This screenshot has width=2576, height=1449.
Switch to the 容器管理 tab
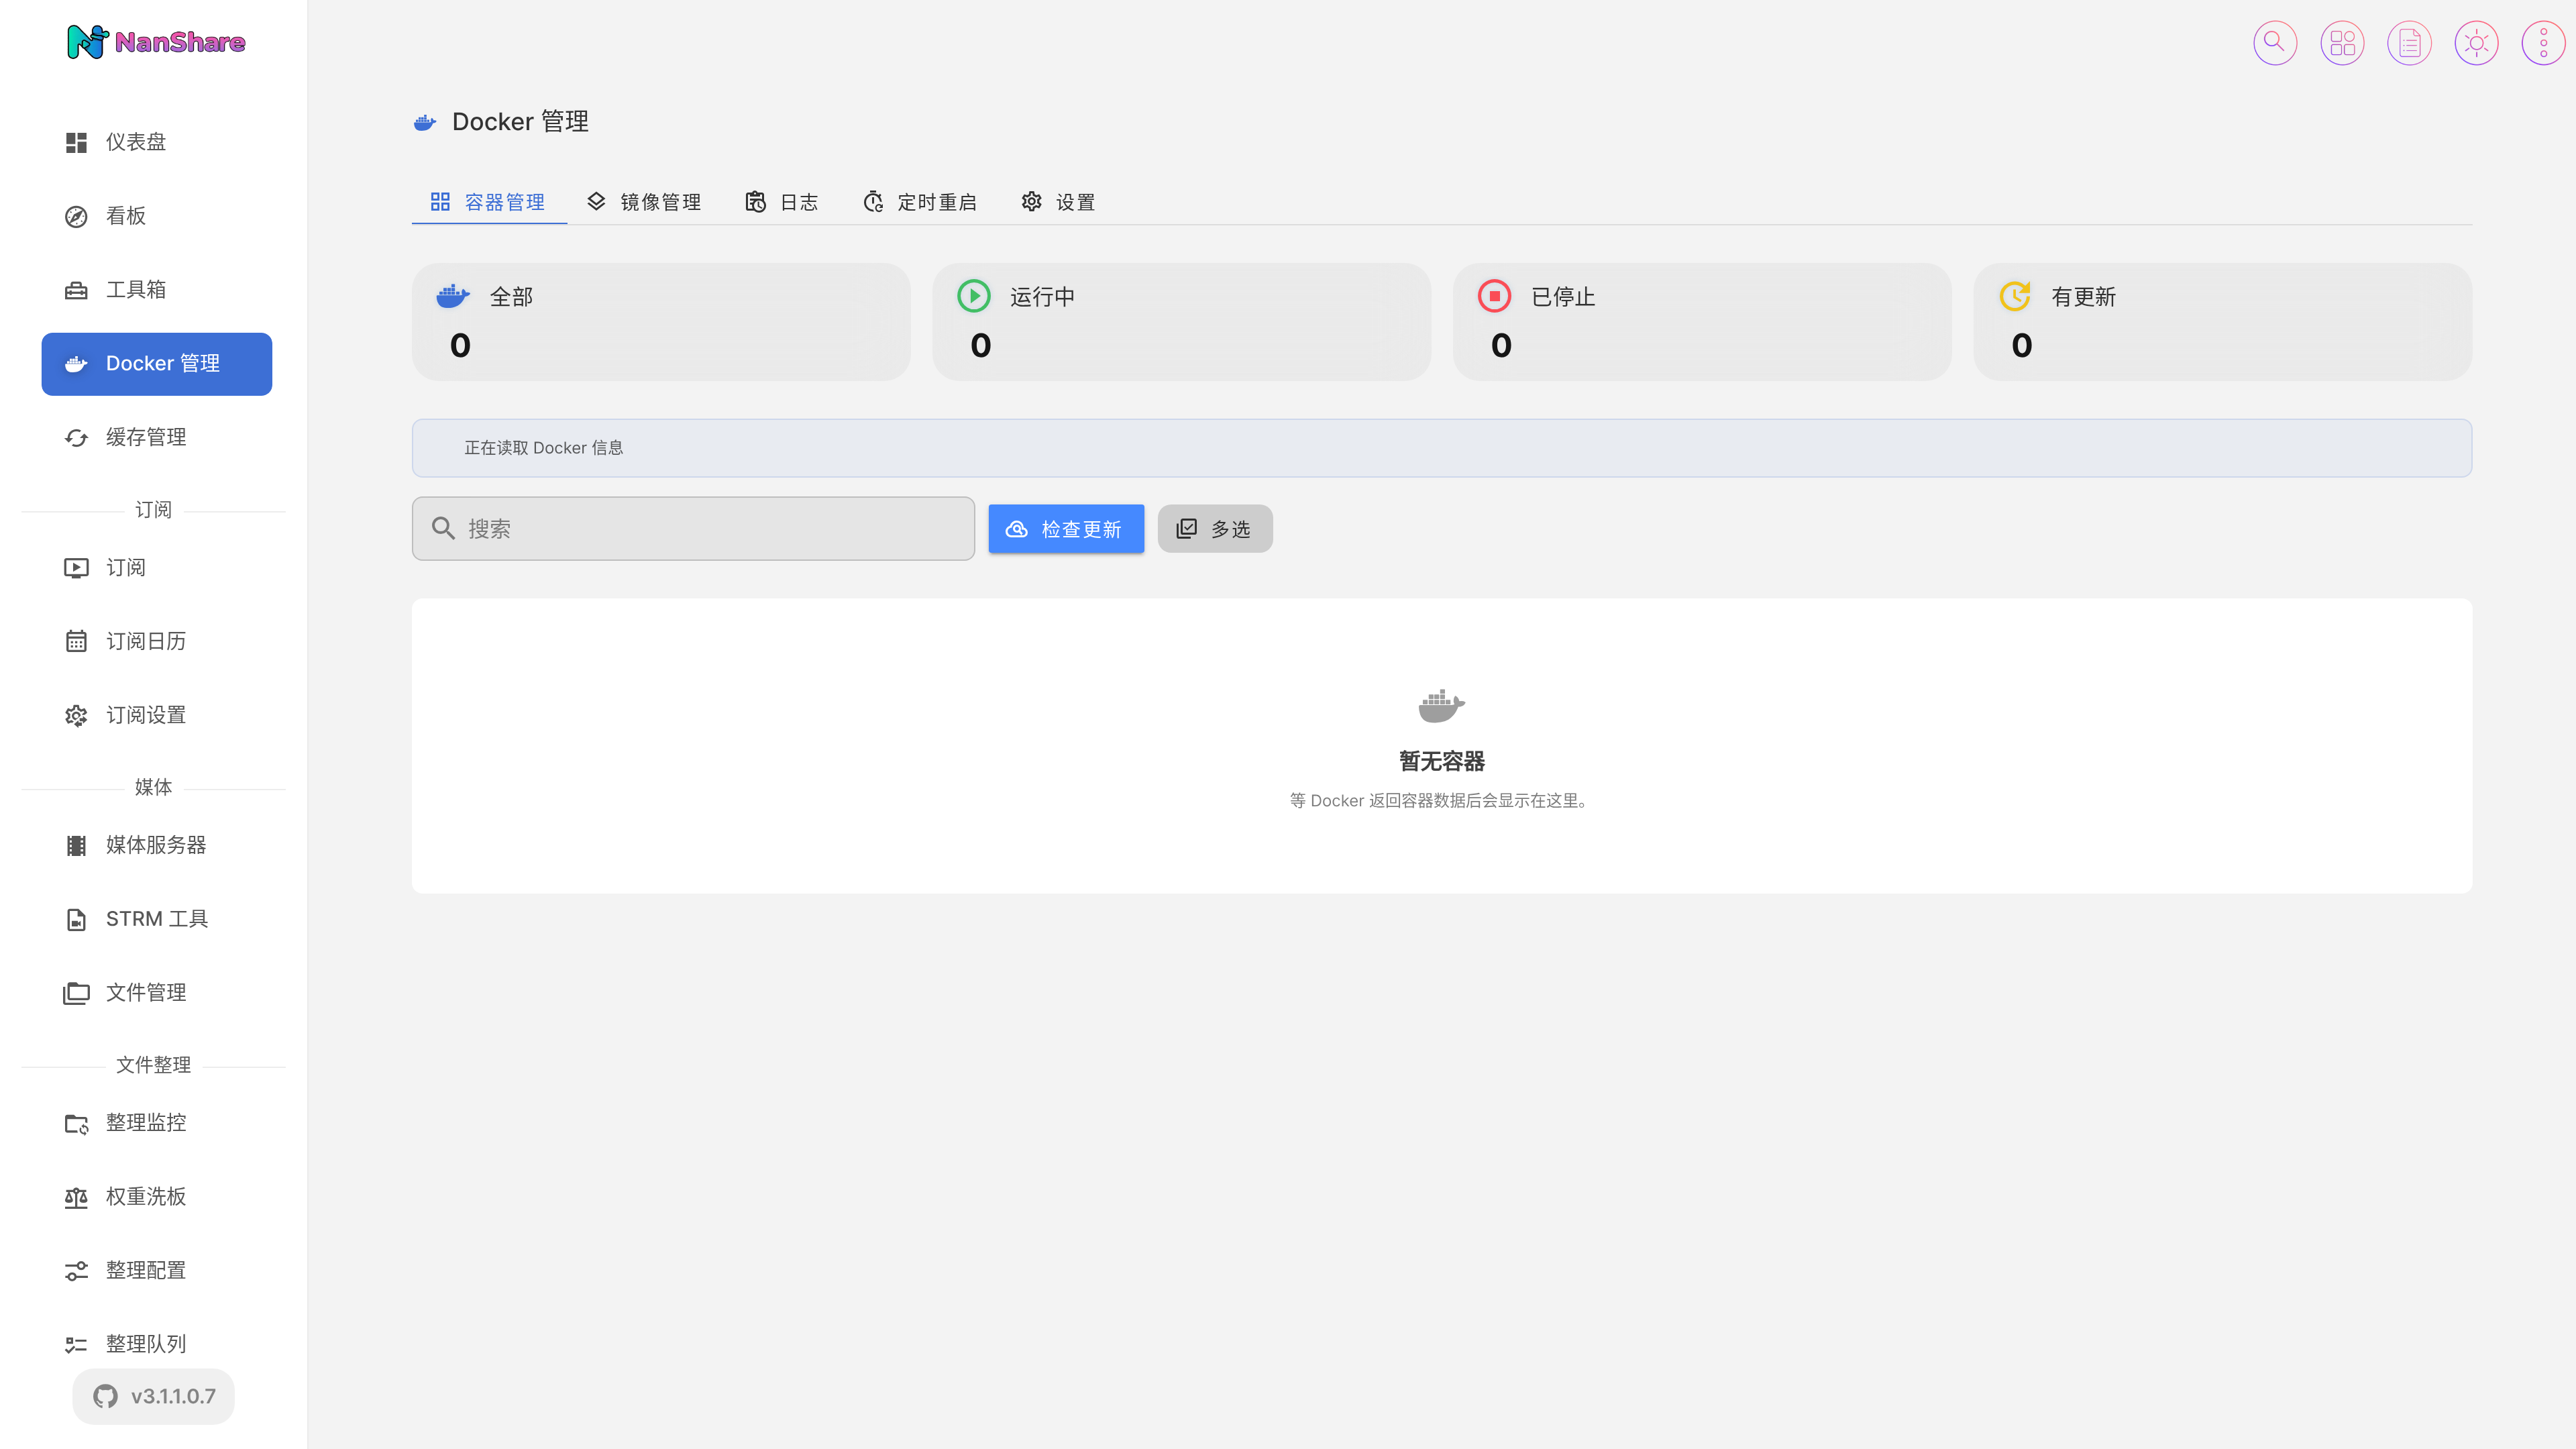488,202
